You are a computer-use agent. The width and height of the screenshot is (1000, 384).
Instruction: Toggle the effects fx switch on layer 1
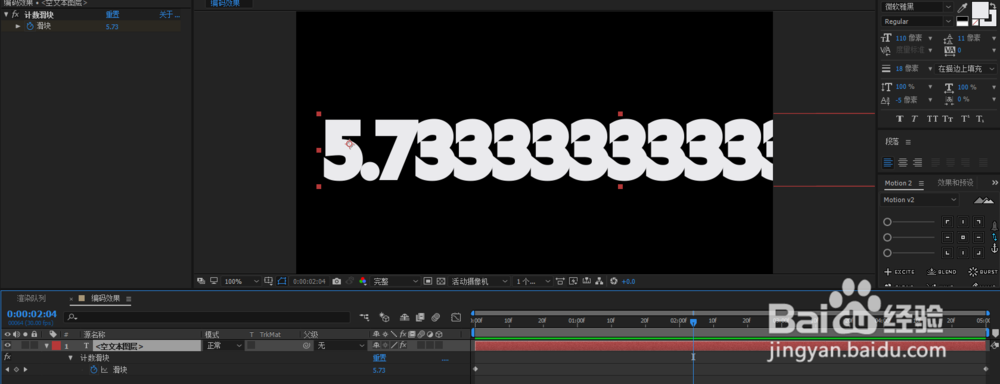(x=403, y=345)
